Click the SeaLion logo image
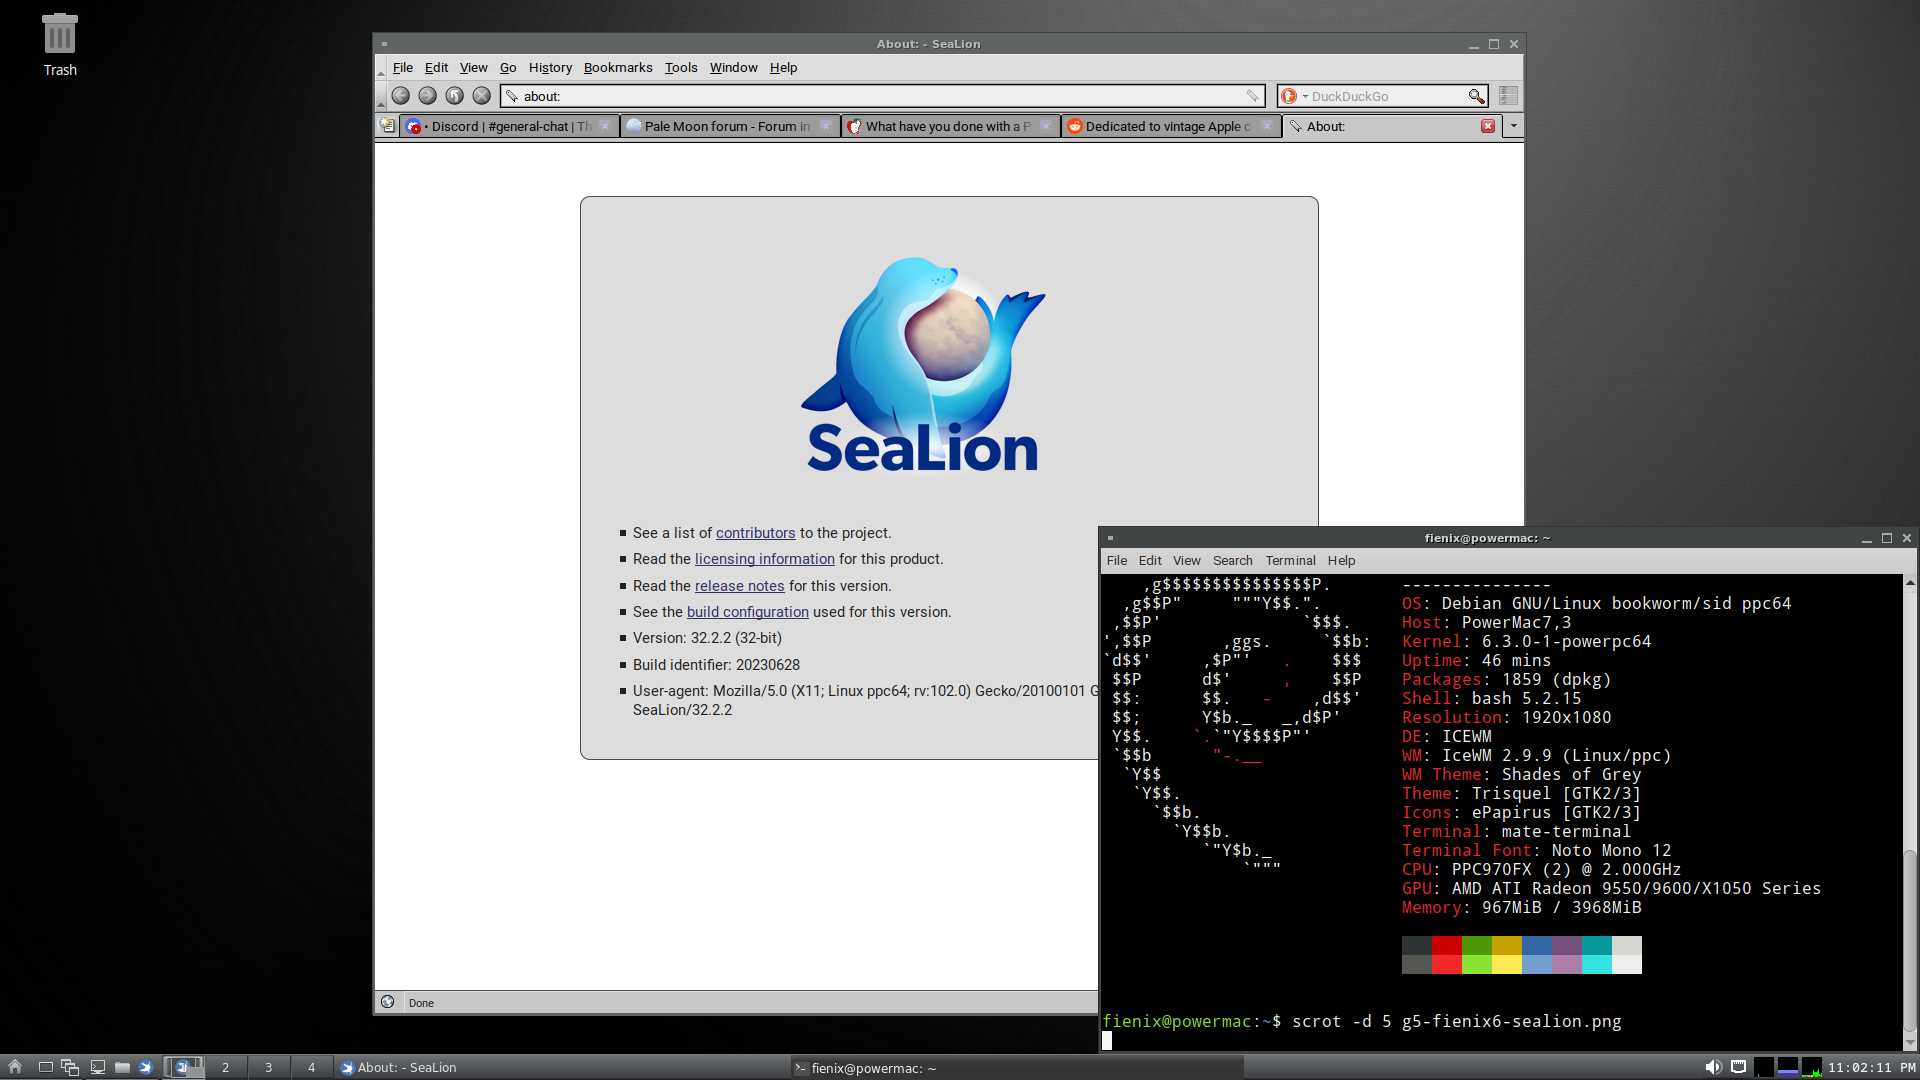This screenshot has height=1080, width=1920. tap(923, 364)
